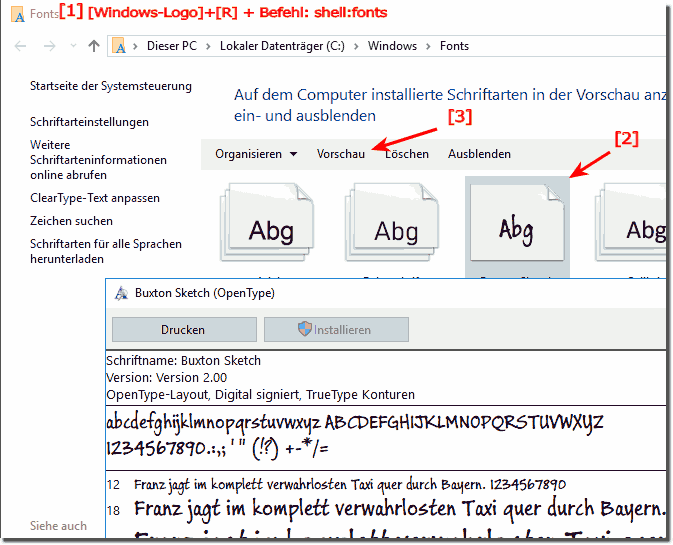Click the alphabet sample line
Screen dimensions: 673x545
click(x=355, y=423)
